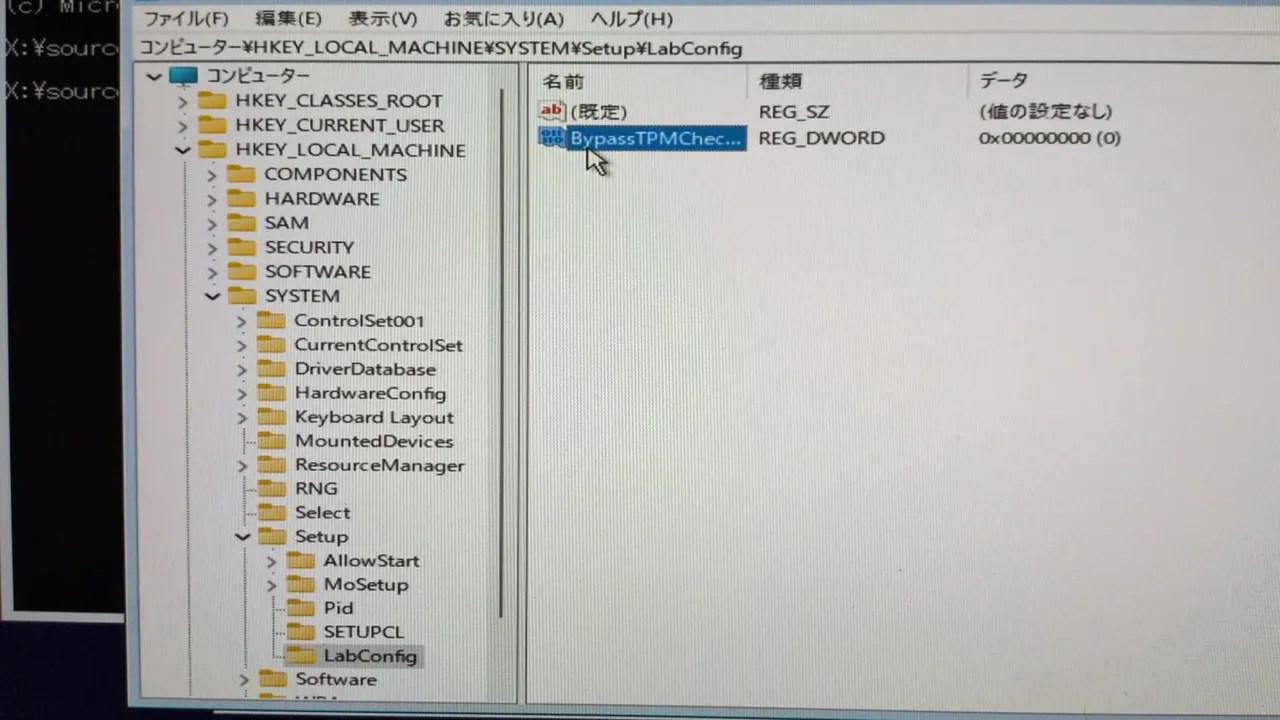Select the AllowStart key label
1280x720 pixels.
tap(371, 561)
